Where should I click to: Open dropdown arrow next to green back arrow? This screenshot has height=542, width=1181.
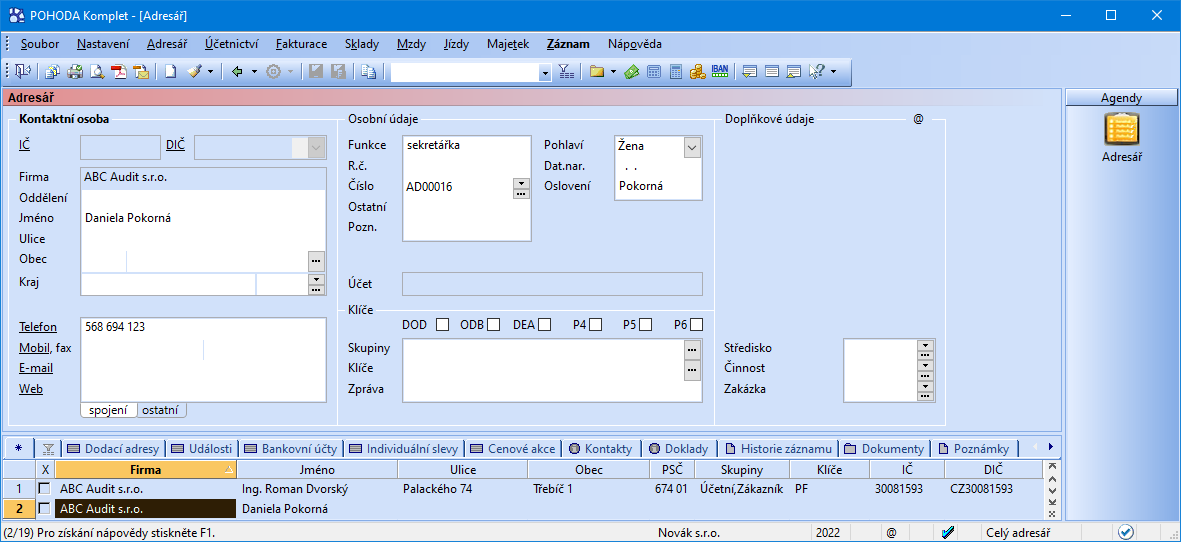click(255, 72)
